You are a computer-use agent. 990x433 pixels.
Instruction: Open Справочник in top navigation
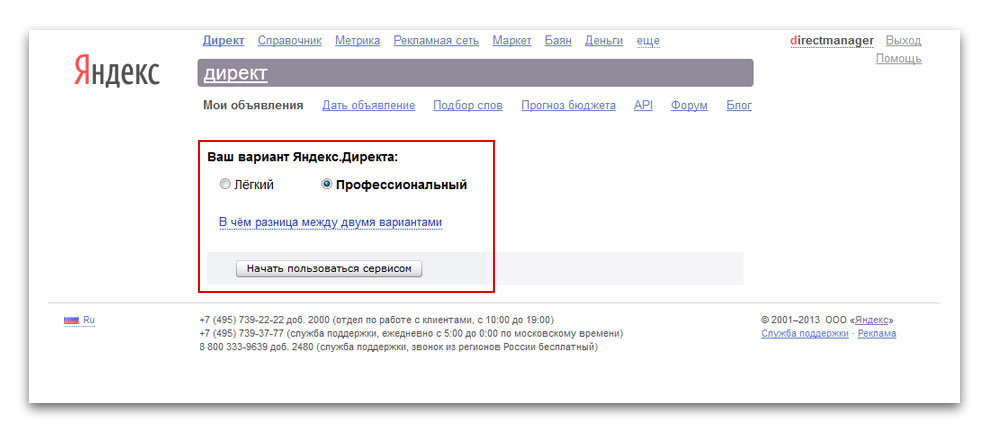coord(289,41)
